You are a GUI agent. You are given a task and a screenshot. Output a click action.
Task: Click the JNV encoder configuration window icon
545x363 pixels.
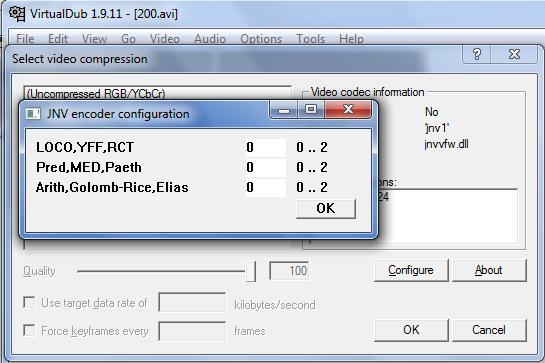pos(33,114)
